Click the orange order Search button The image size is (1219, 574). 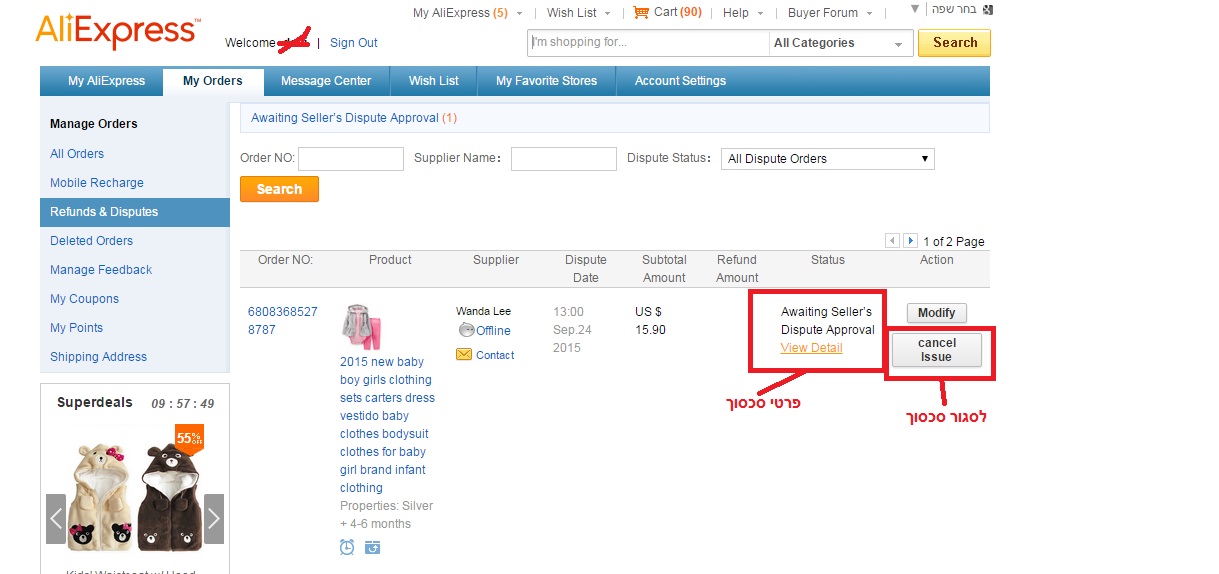[279, 189]
